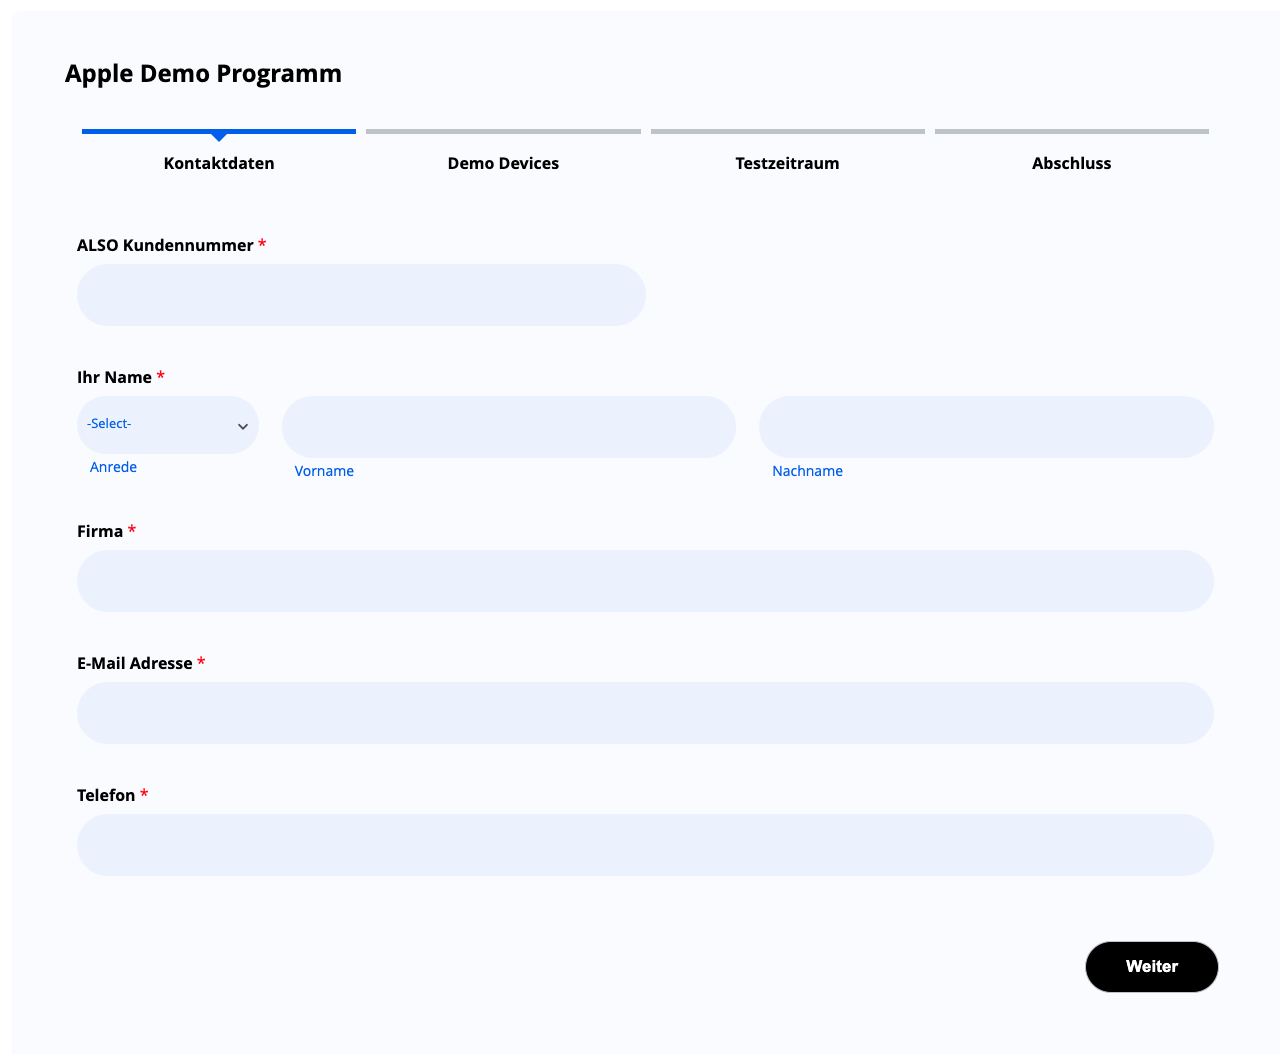Open the Anrede select dropdown
1280x1054 pixels.
[168, 425]
